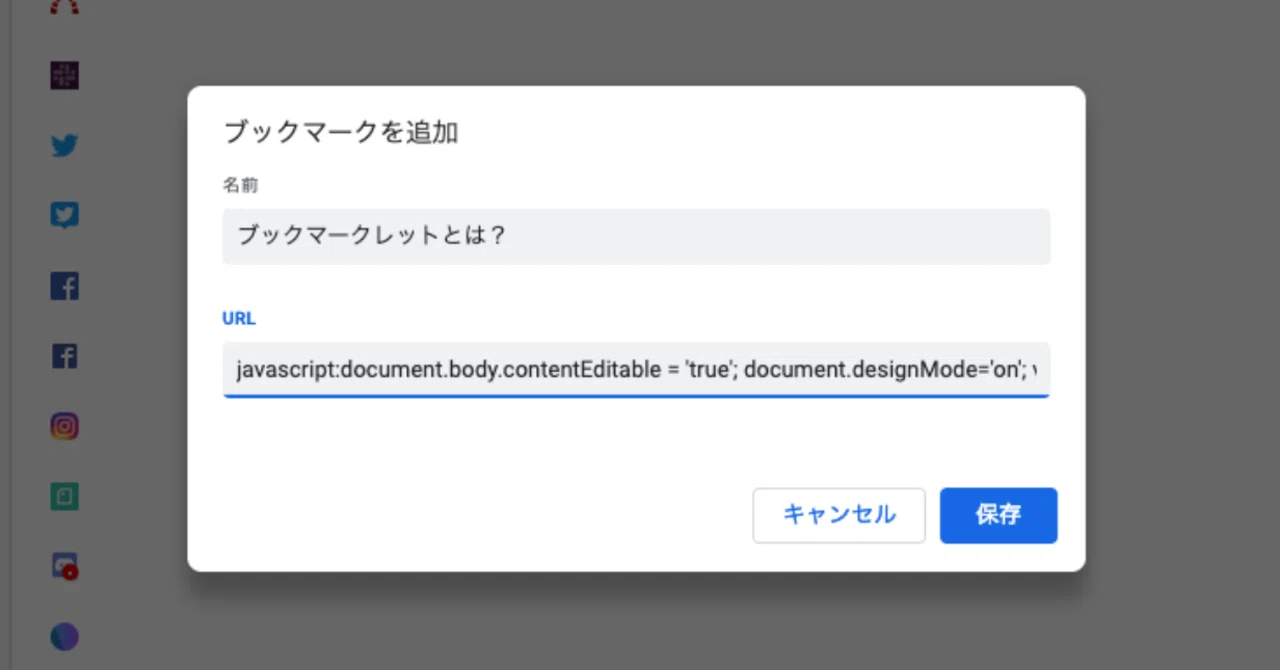The height and width of the screenshot is (670, 1280).
Task: Click the キャンセル button
Action: tap(839, 516)
